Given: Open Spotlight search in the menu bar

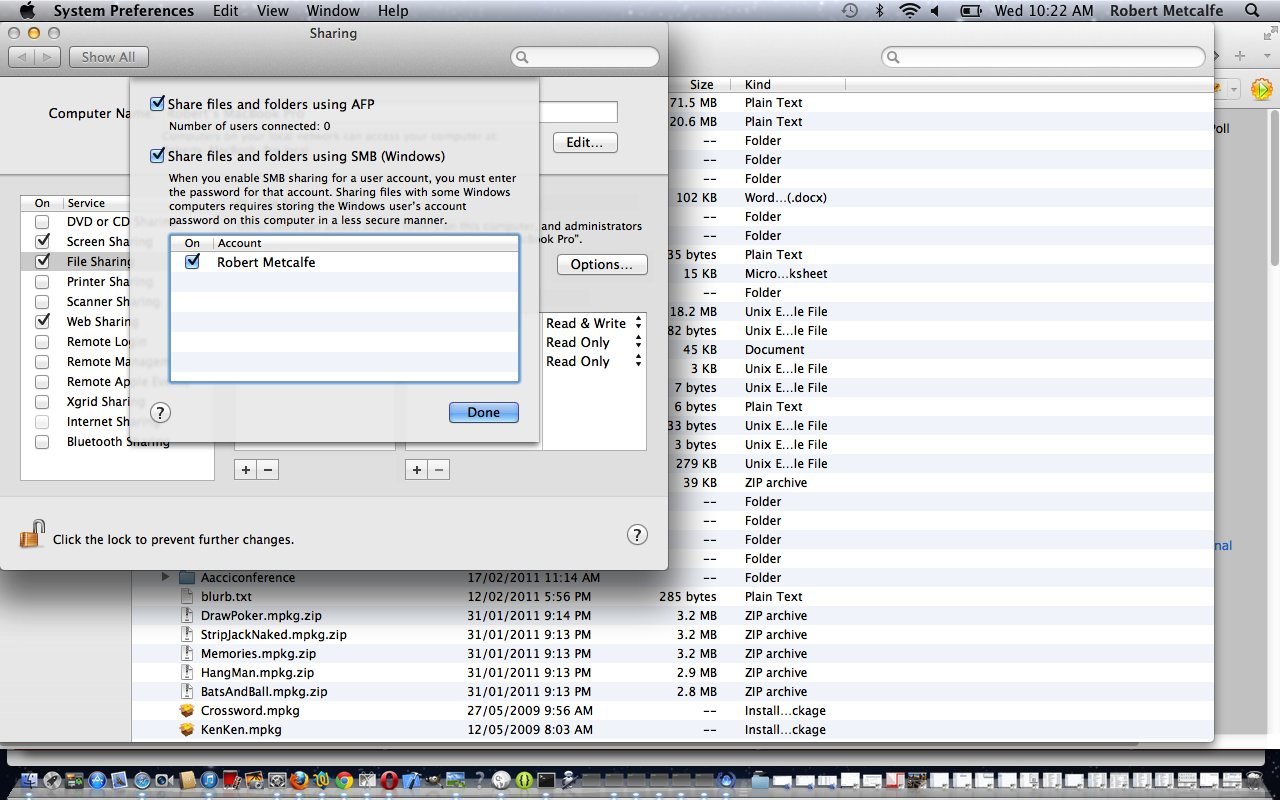Looking at the screenshot, I should click(1252, 11).
